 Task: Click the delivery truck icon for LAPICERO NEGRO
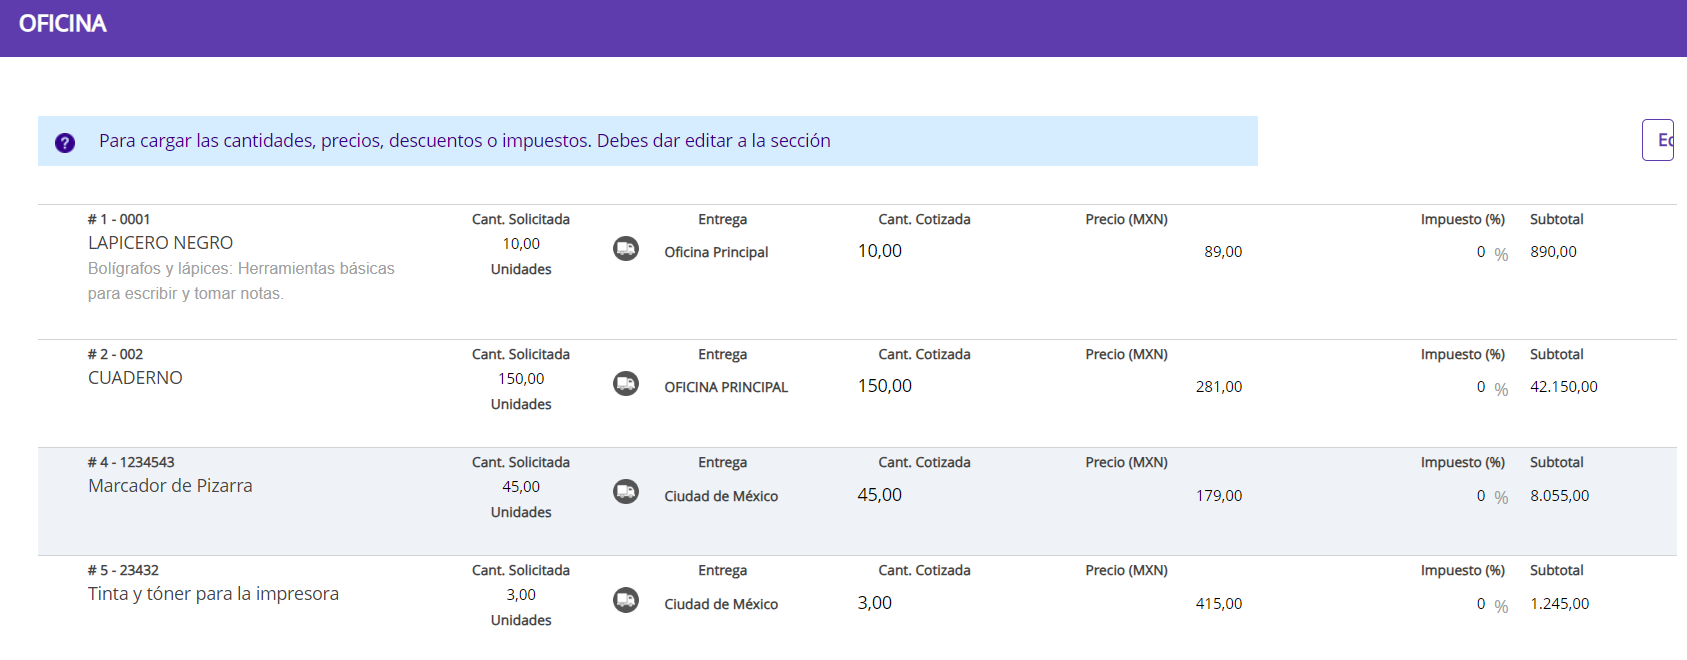point(626,249)
